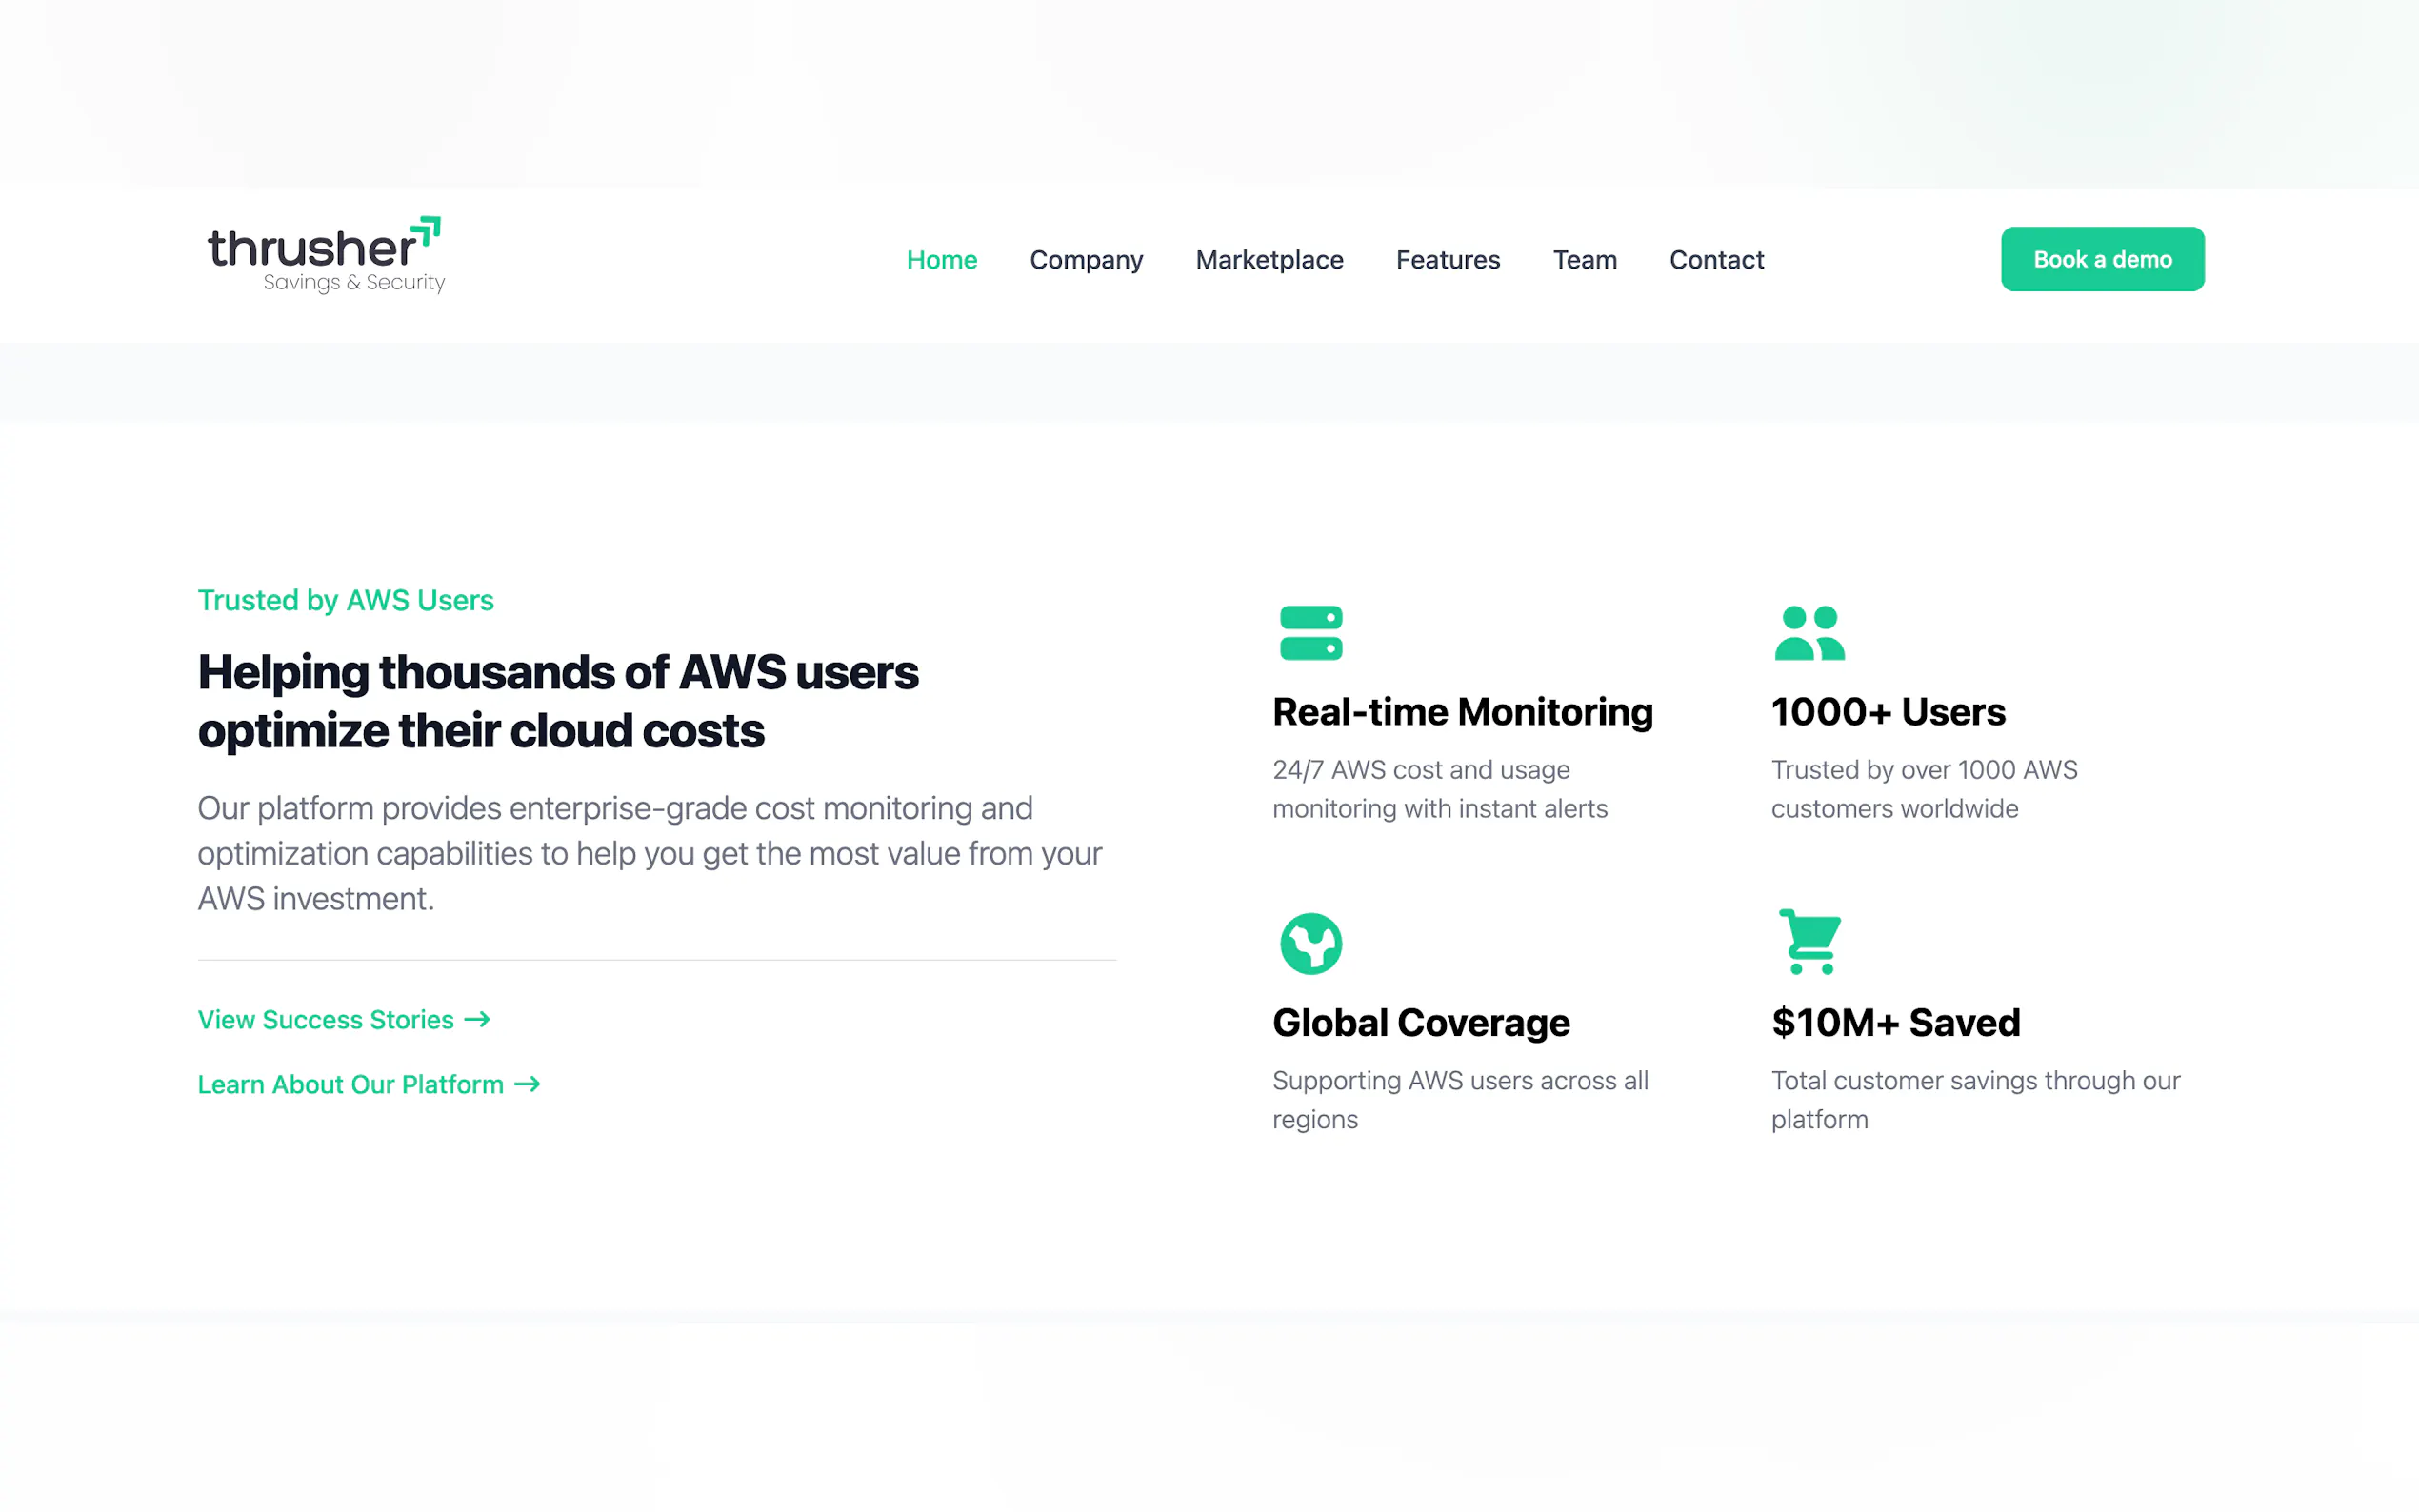This screenshot has width=2419, height=1512.
Task: Click the thrusher logo
Action: click(x=326, y=255)
